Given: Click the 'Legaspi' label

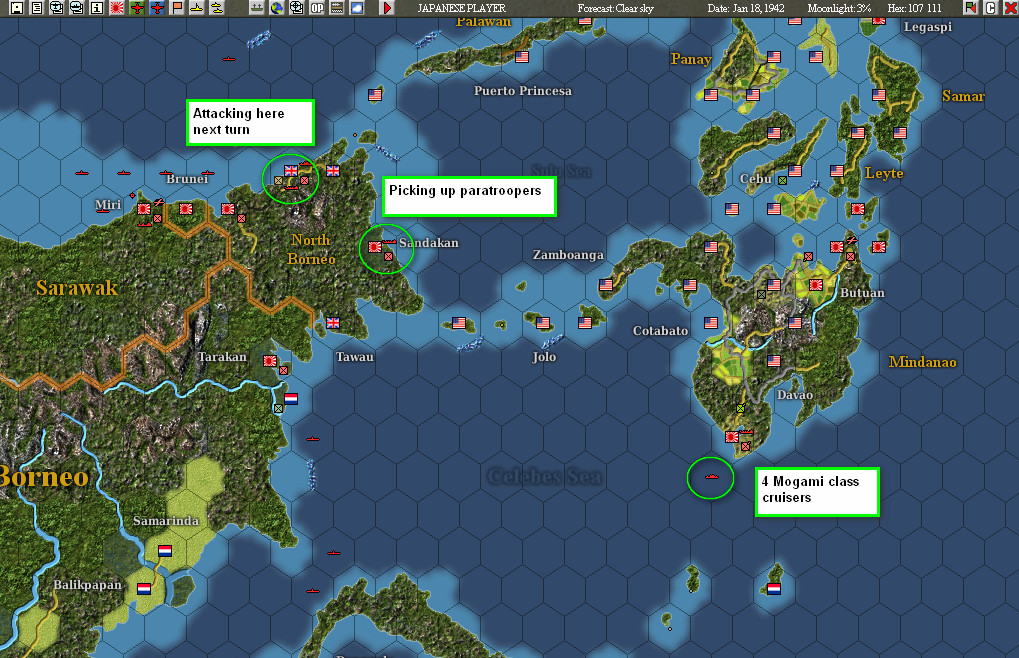Looking at the screenshot, I should (928, 27).
